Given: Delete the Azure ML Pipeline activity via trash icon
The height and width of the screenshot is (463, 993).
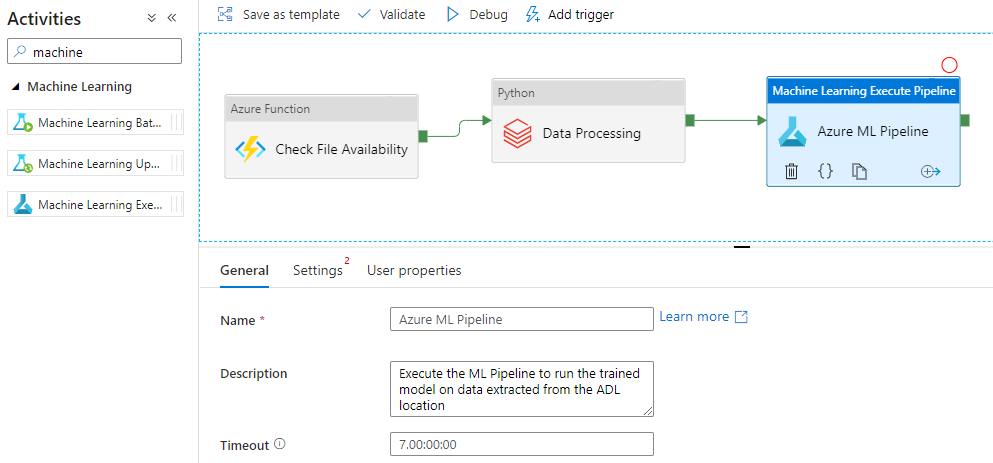Looking at the screenshot, I should point(791,172).
